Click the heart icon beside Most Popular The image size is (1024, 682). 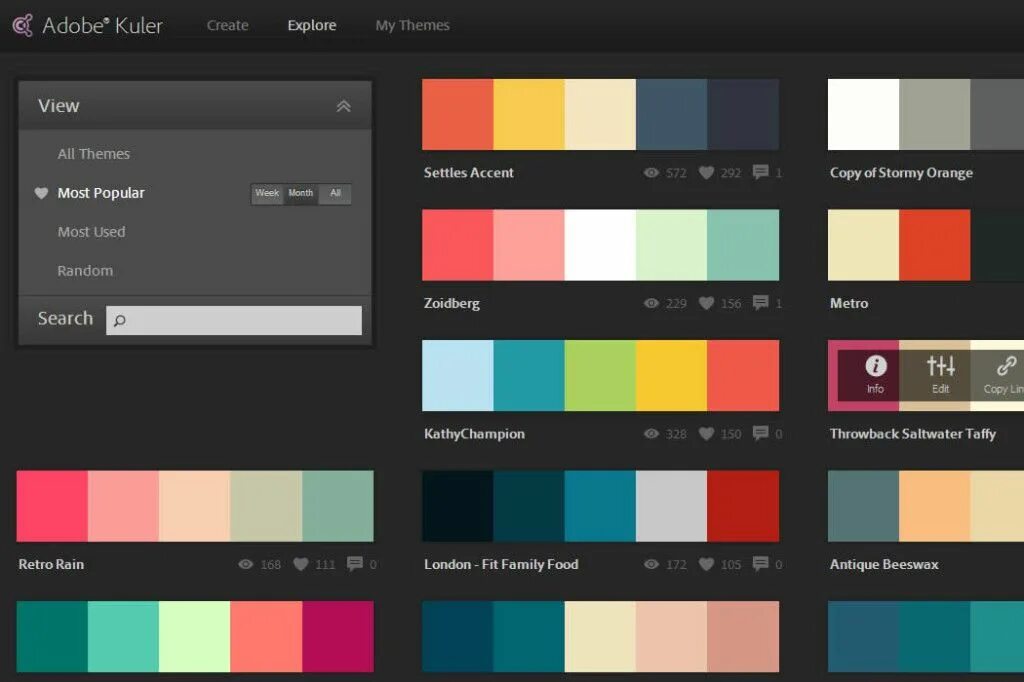(x=41, y=193)
